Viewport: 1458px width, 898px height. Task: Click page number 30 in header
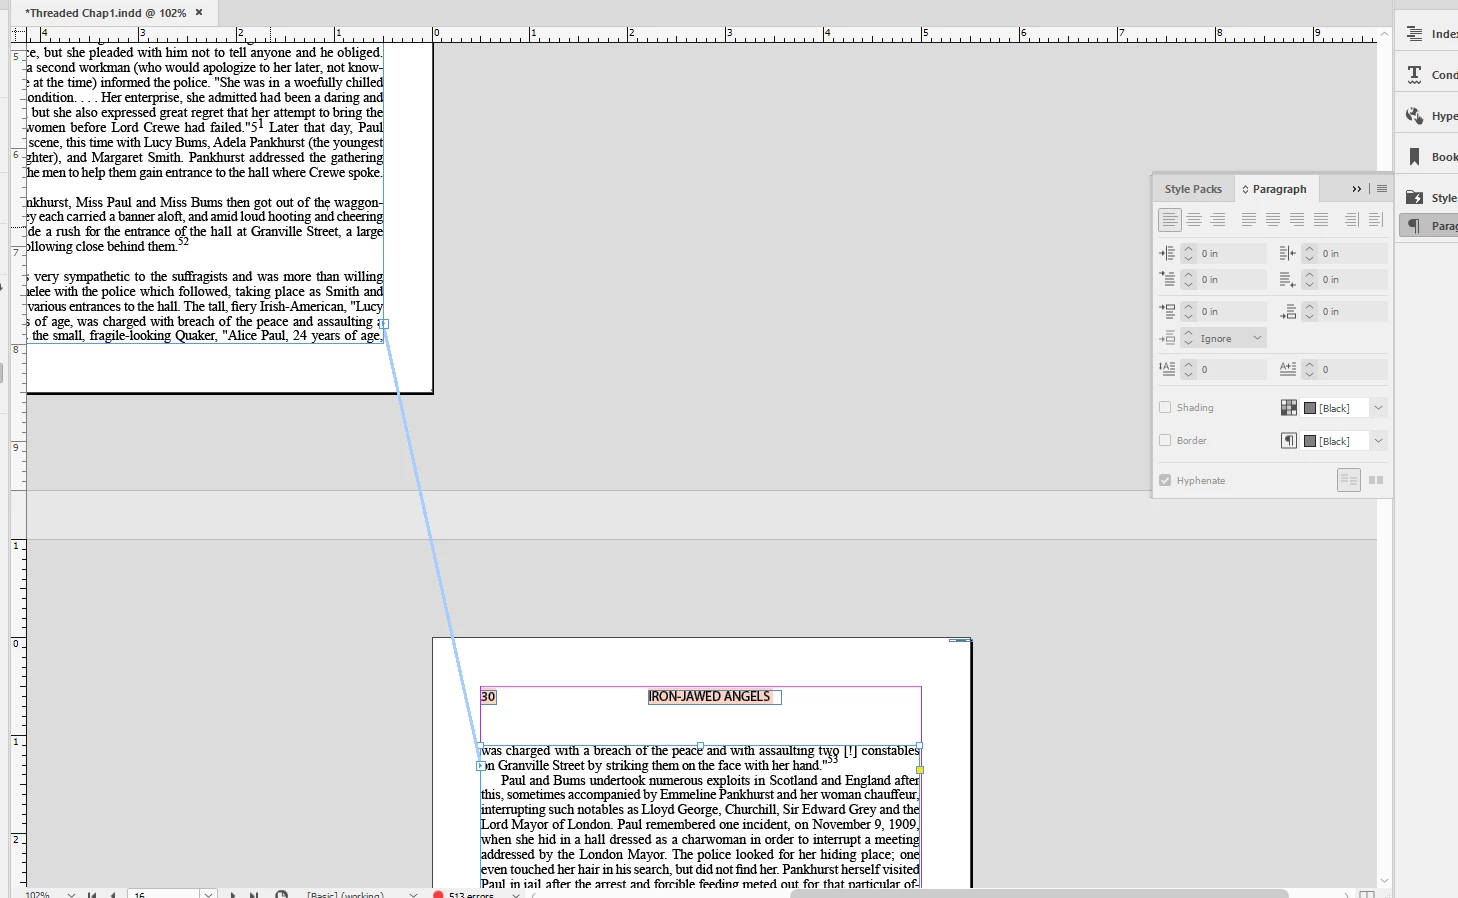point(488,697)
